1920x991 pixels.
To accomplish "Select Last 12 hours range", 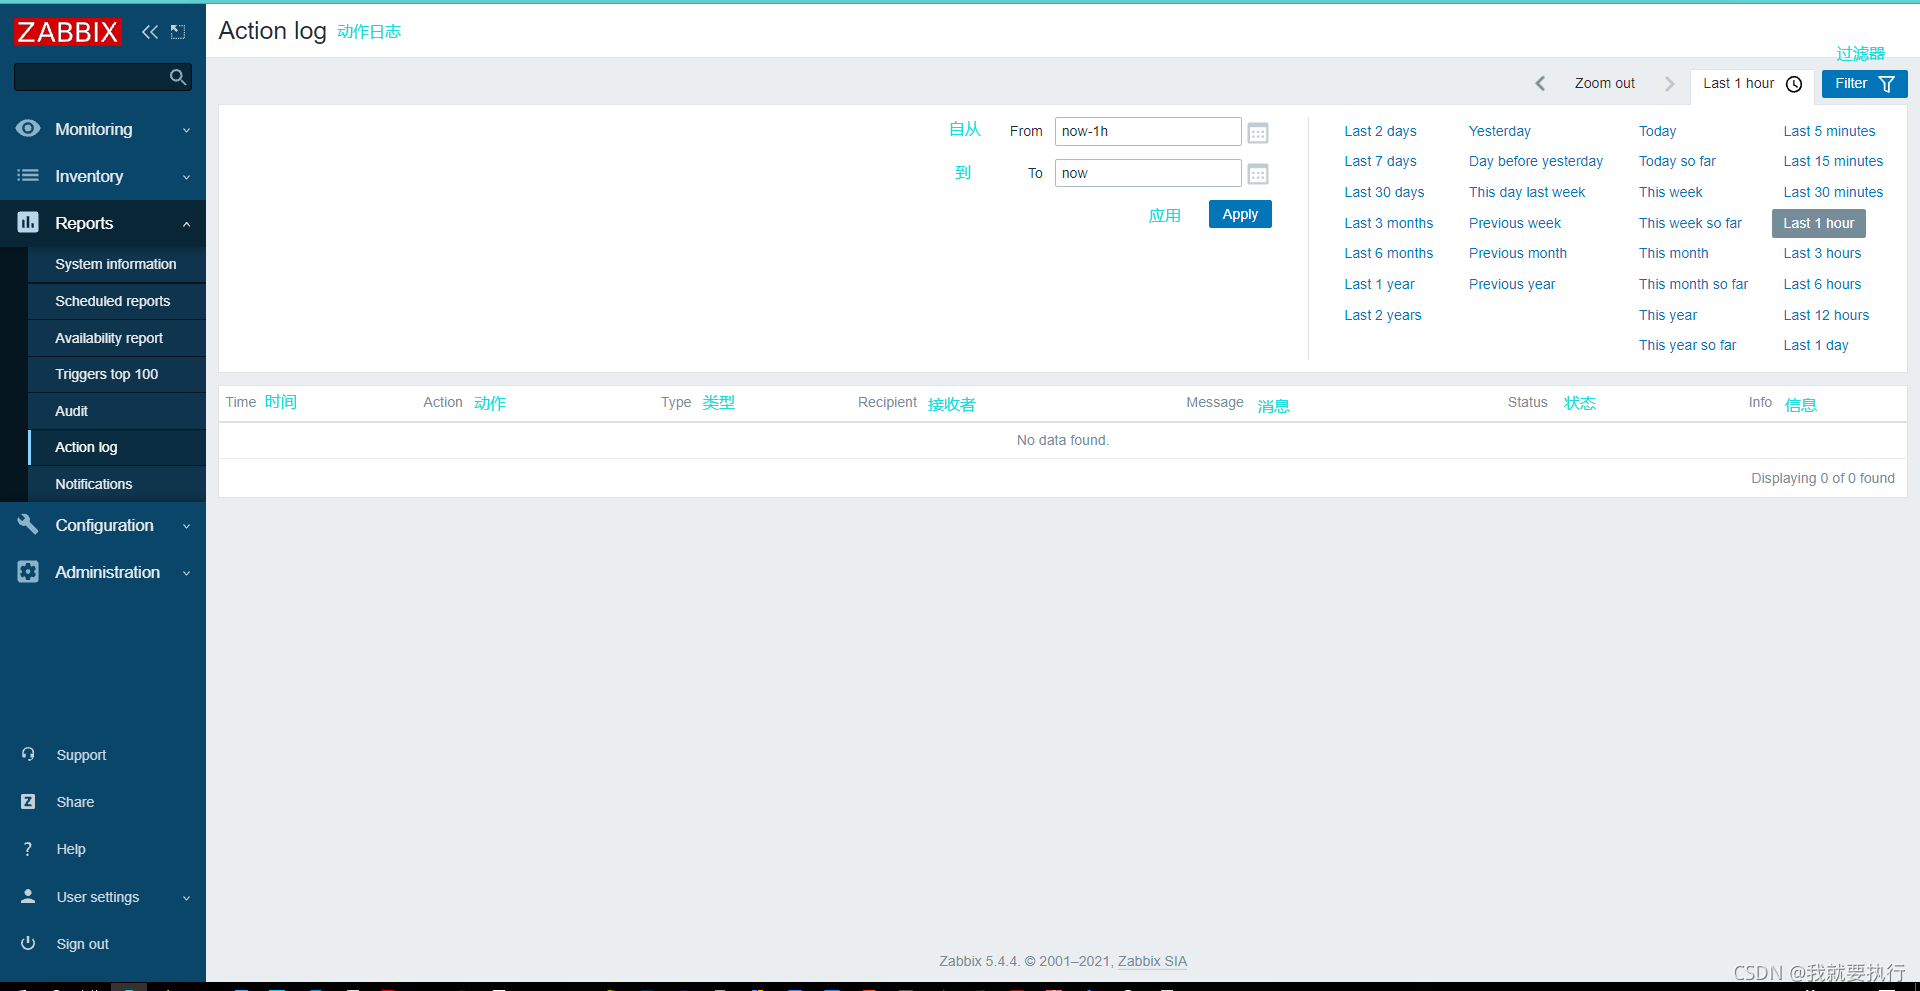I will coord(1826,315).
